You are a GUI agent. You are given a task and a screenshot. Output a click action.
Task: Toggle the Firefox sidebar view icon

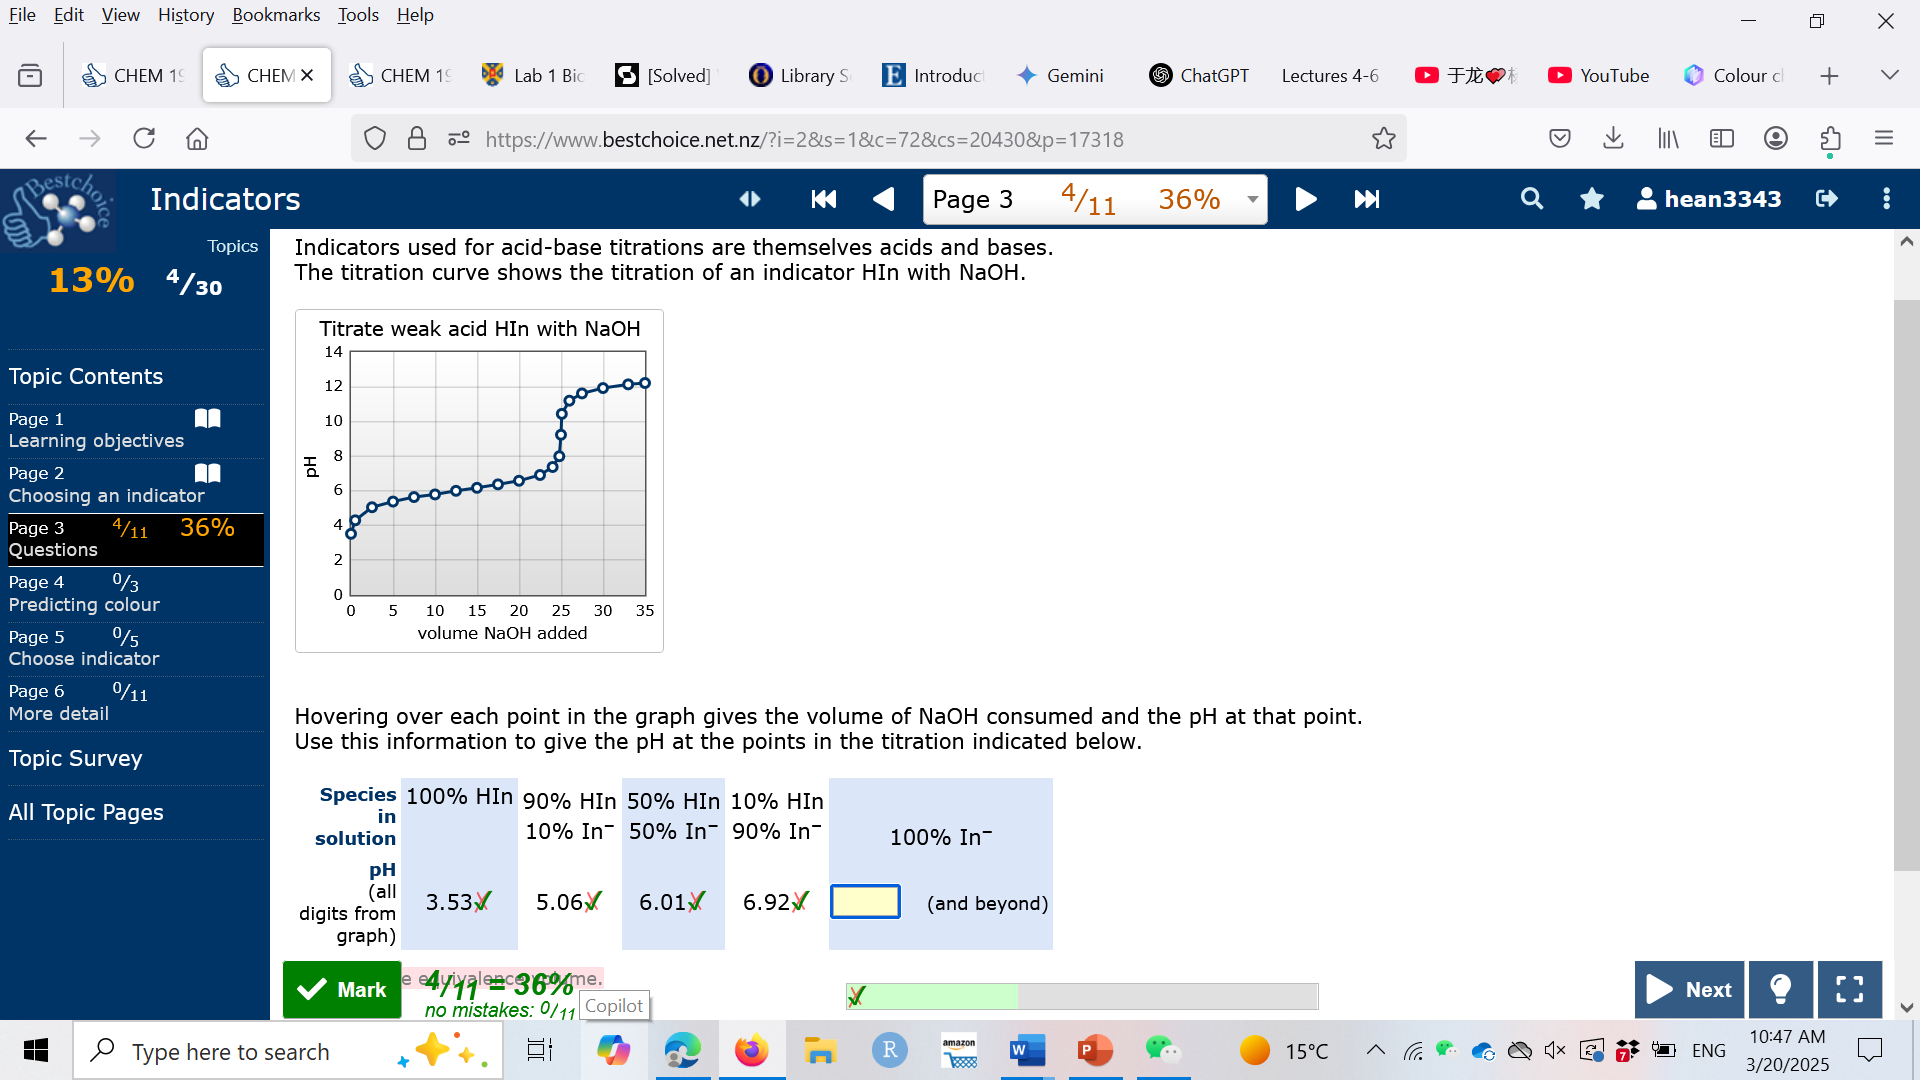coord(1721,138)
